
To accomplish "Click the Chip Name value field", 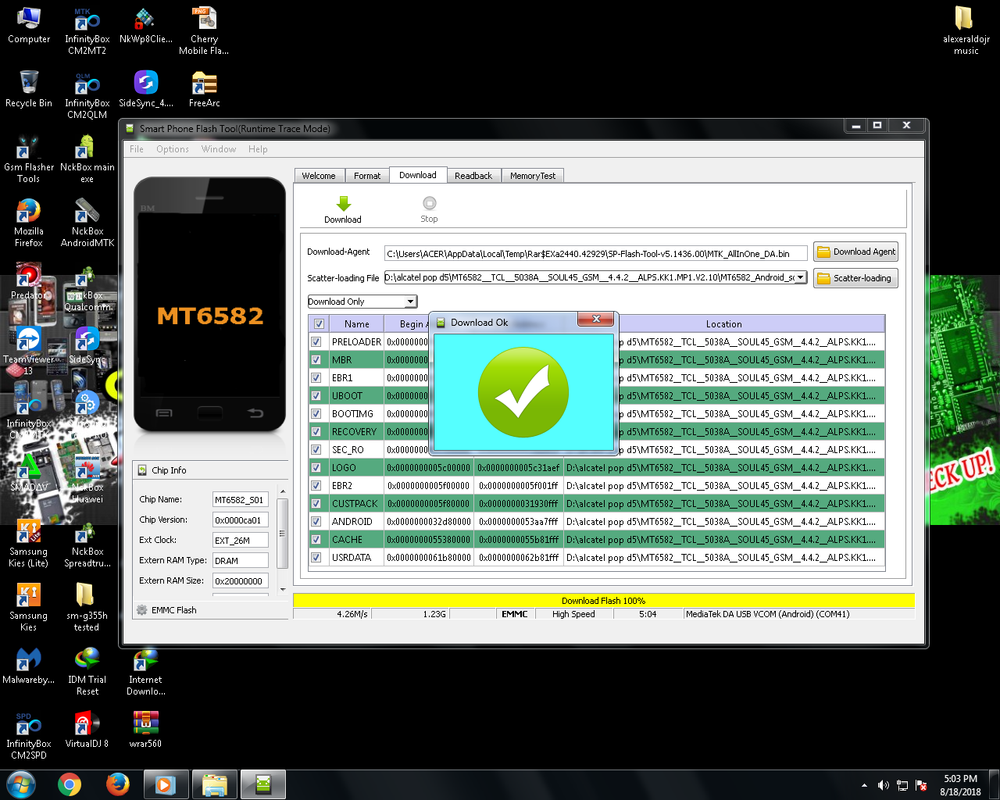I will (240, 500).
